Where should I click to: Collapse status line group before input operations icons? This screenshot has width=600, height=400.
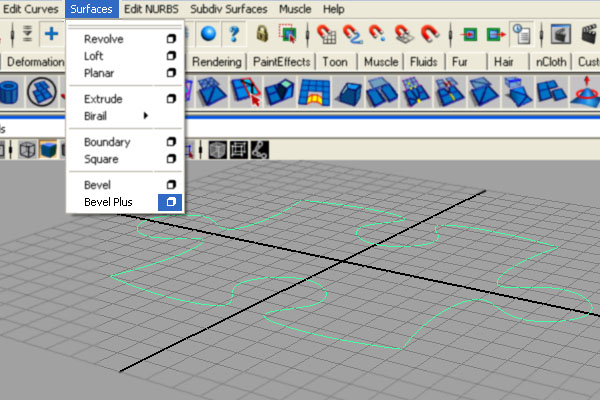(450, 34)
